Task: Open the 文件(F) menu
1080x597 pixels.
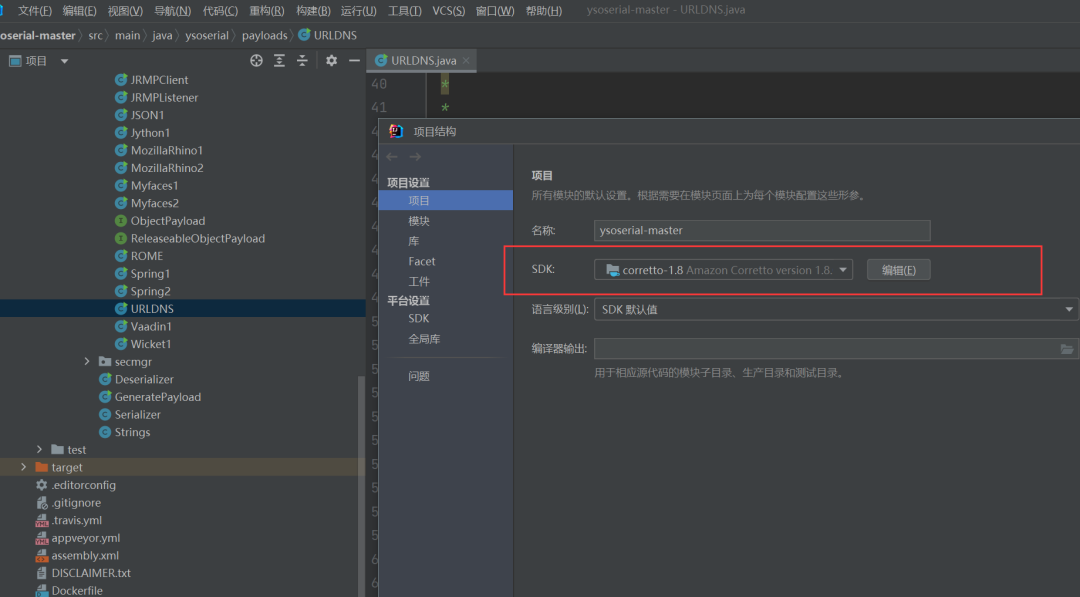Action: coord(34,10)
